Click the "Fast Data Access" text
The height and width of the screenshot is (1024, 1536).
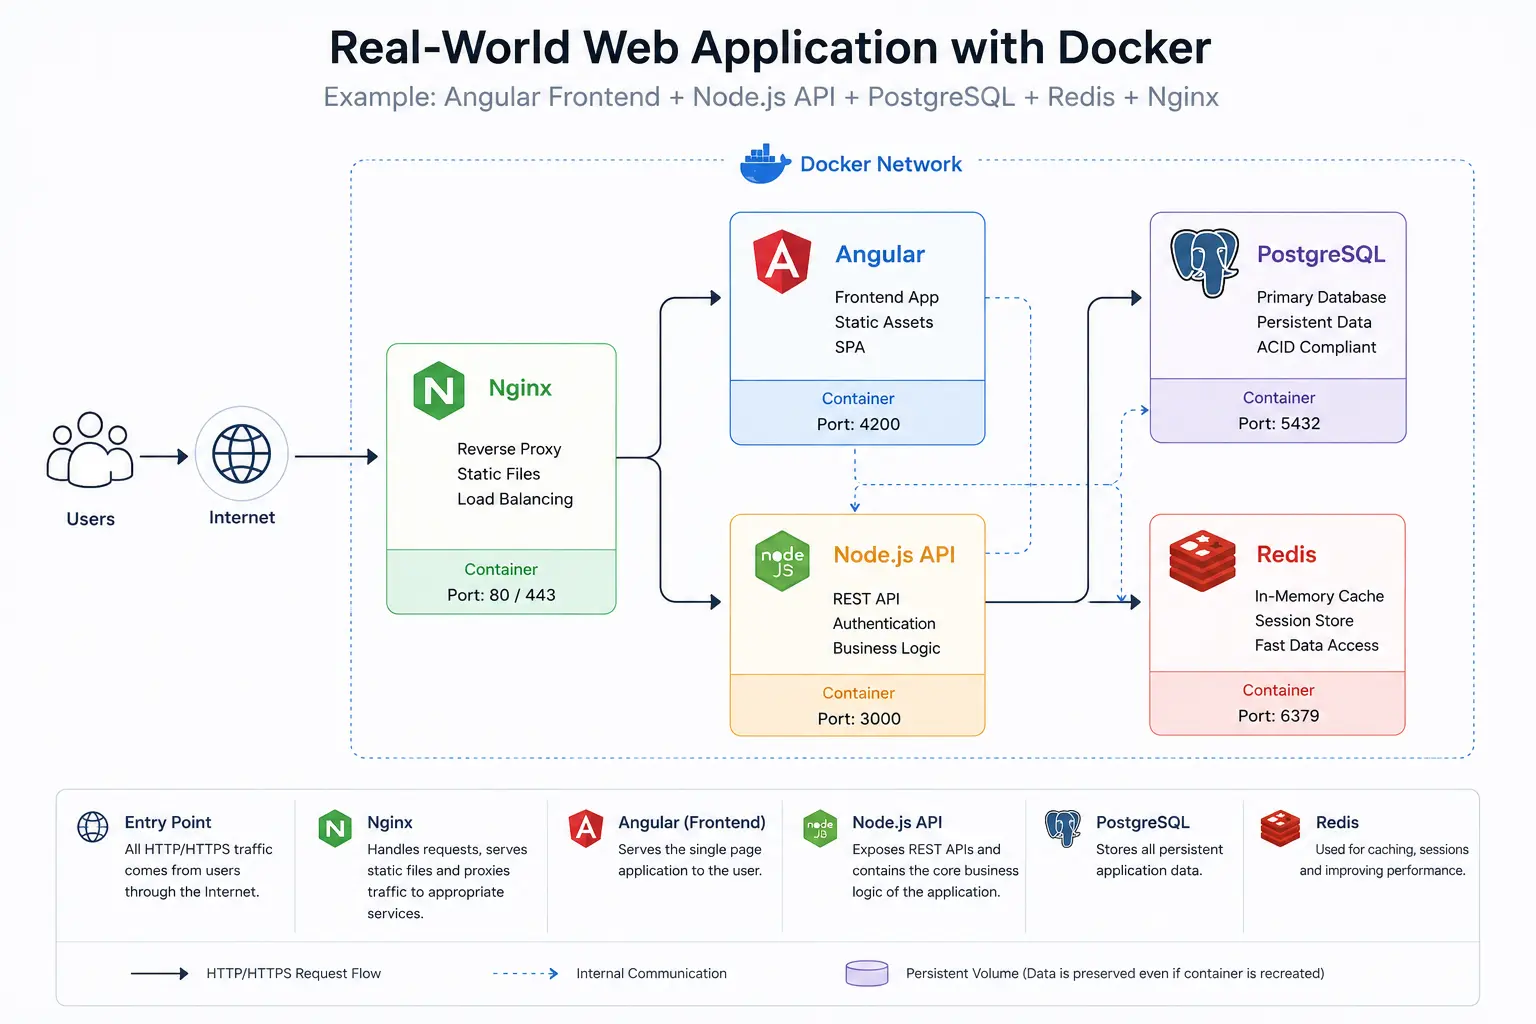(1317, 646)
